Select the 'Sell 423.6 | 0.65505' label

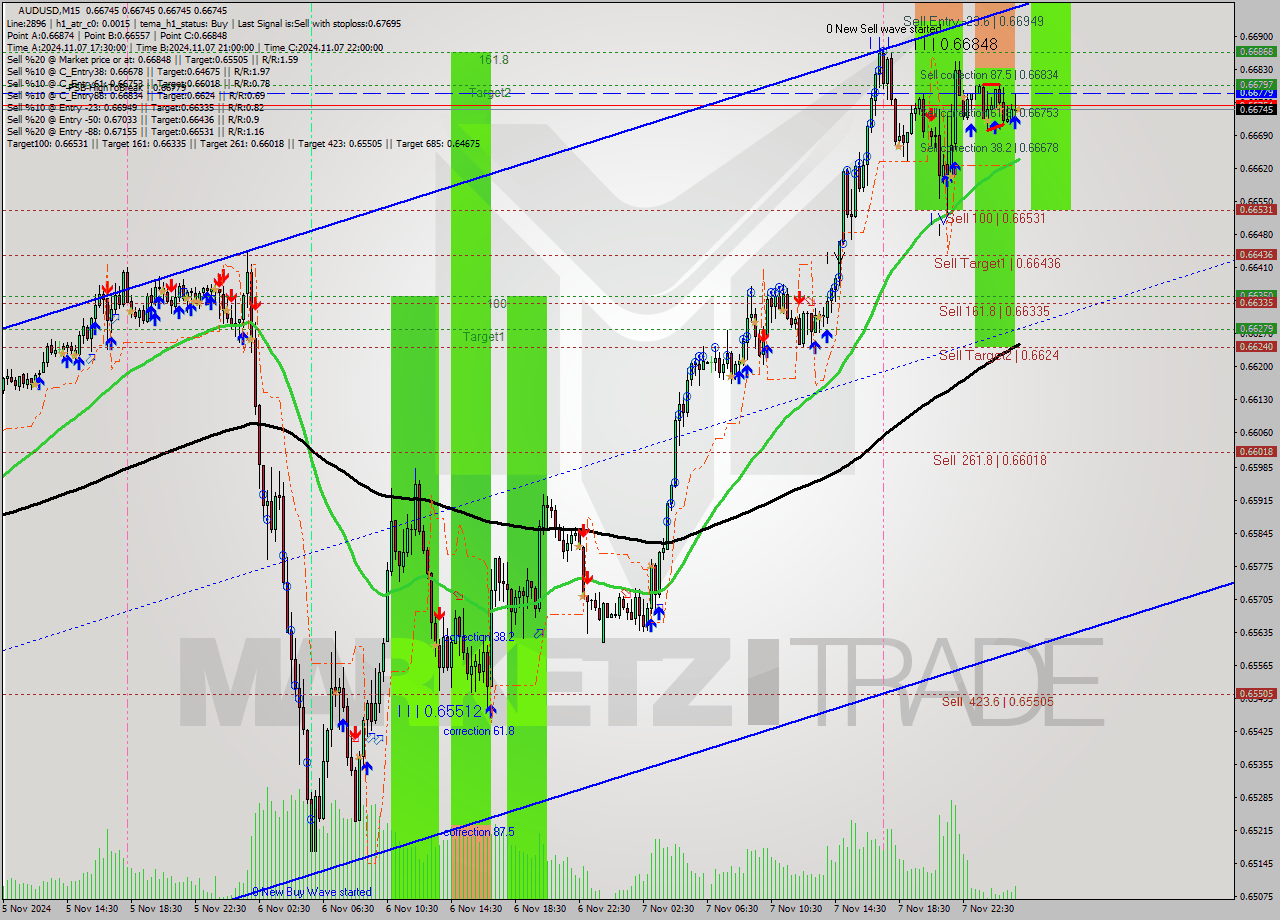(x=998, y=702)
